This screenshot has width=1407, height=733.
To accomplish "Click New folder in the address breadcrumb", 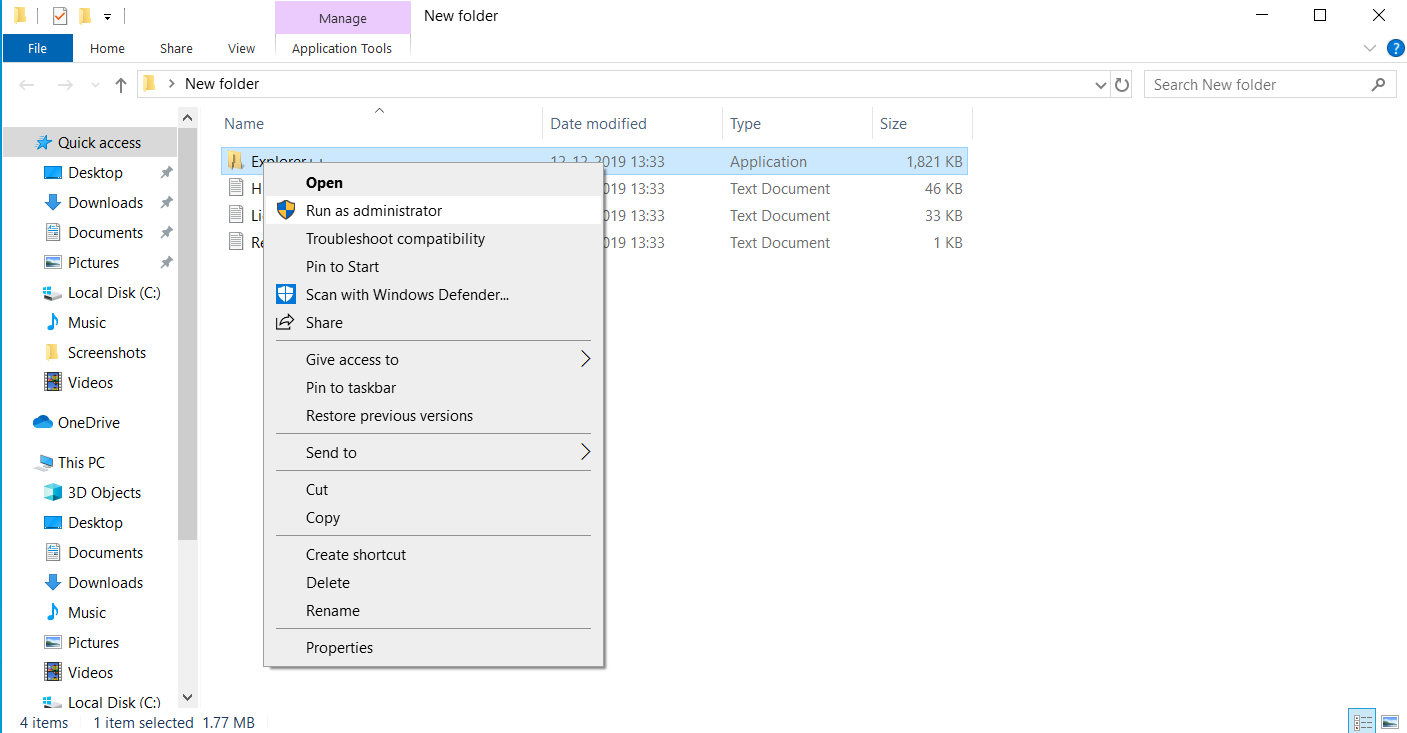I will (x=222, y=84).
